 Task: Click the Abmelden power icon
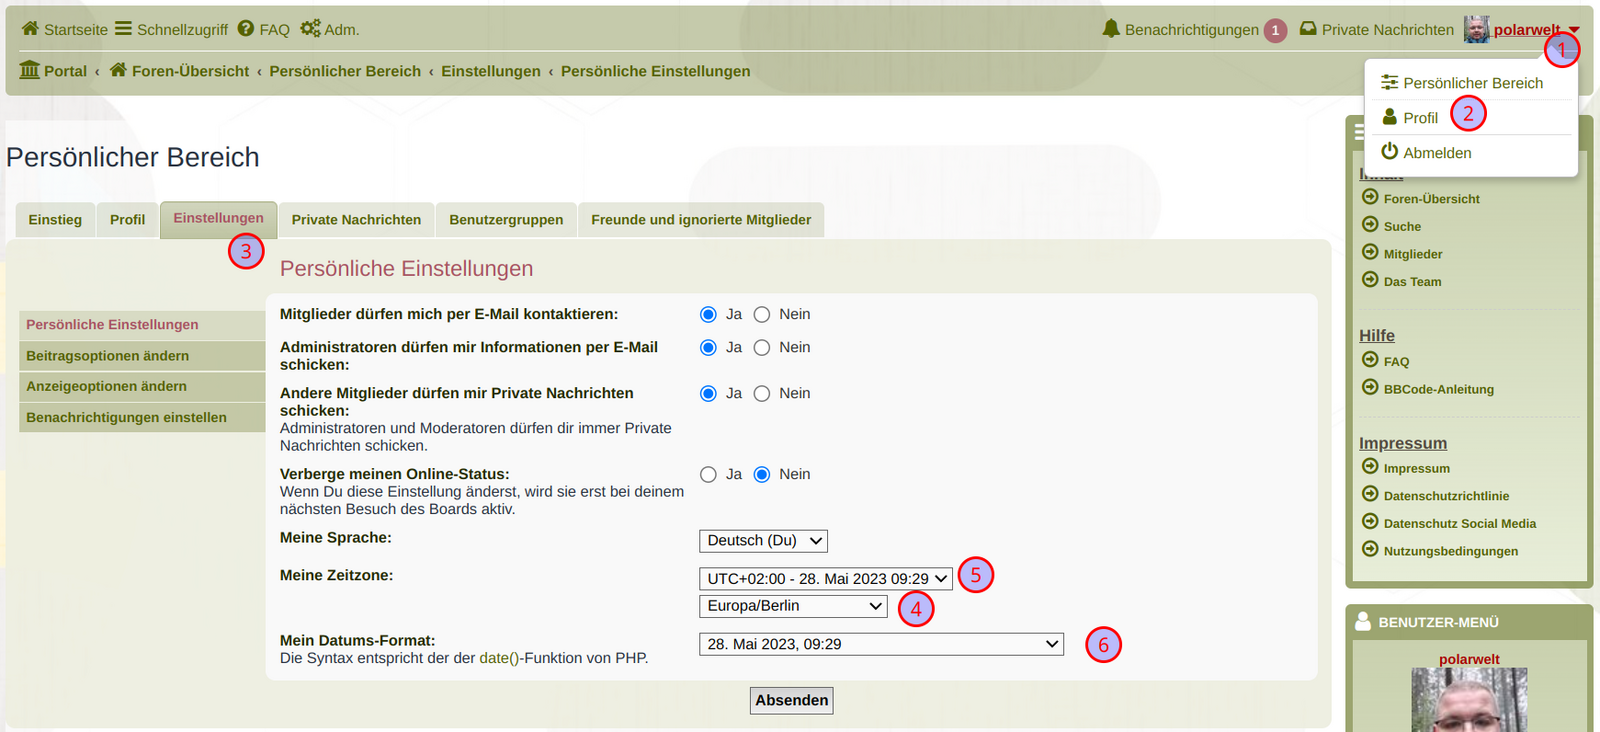click(x=1389, y=152)
